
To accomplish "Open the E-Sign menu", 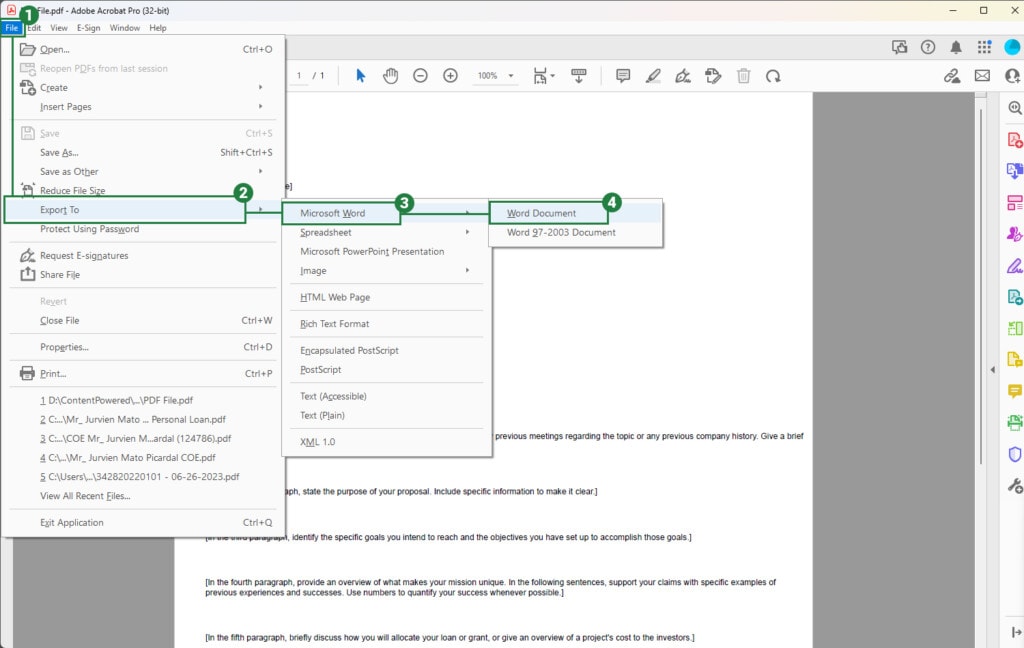I will tap(88, 27).
